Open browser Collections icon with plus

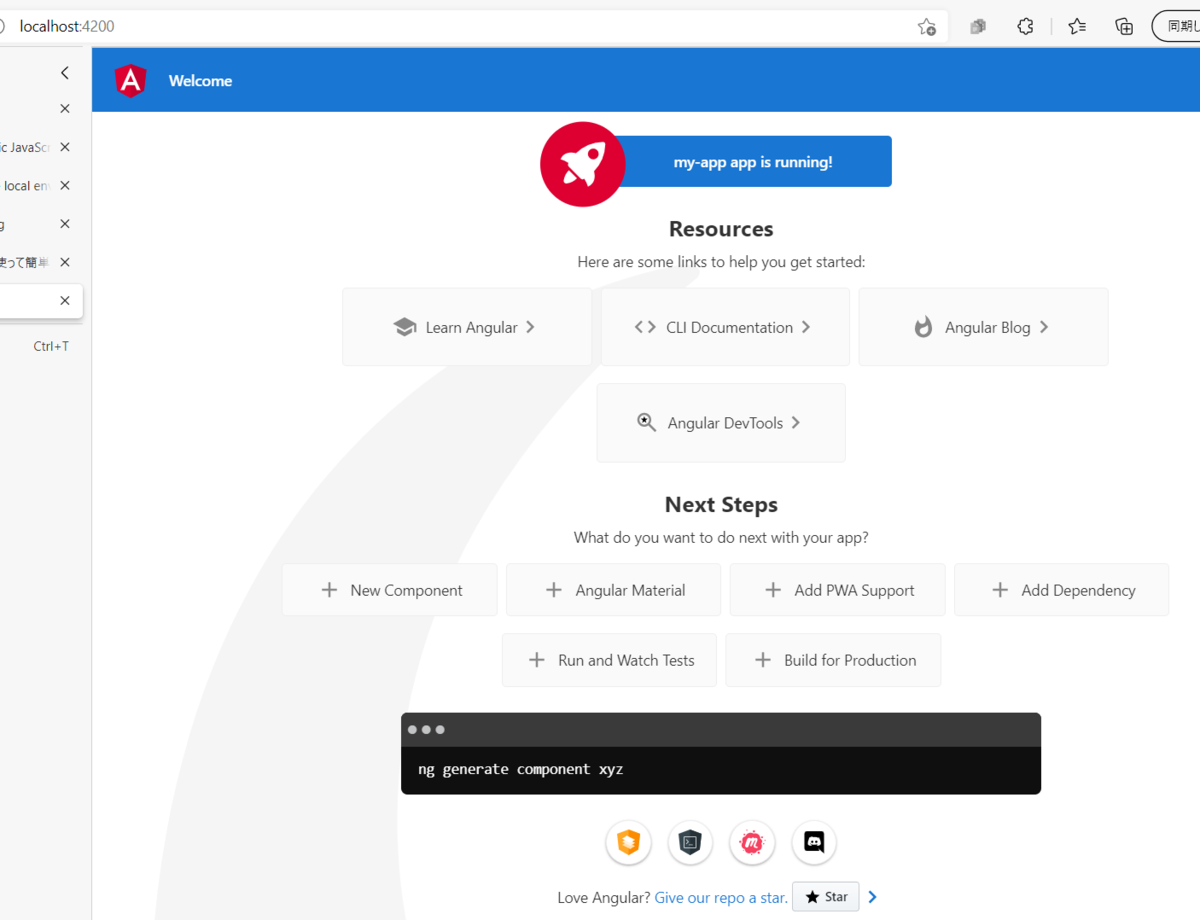(1124, 27)
